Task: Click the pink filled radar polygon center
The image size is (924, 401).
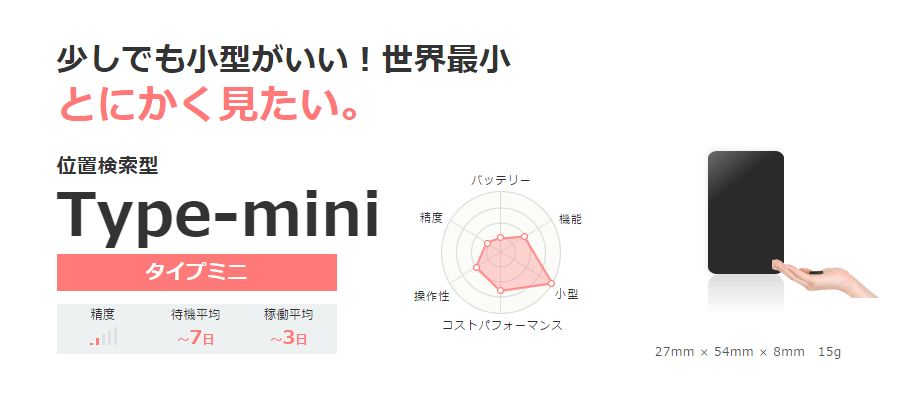Action: click(510, 262)
